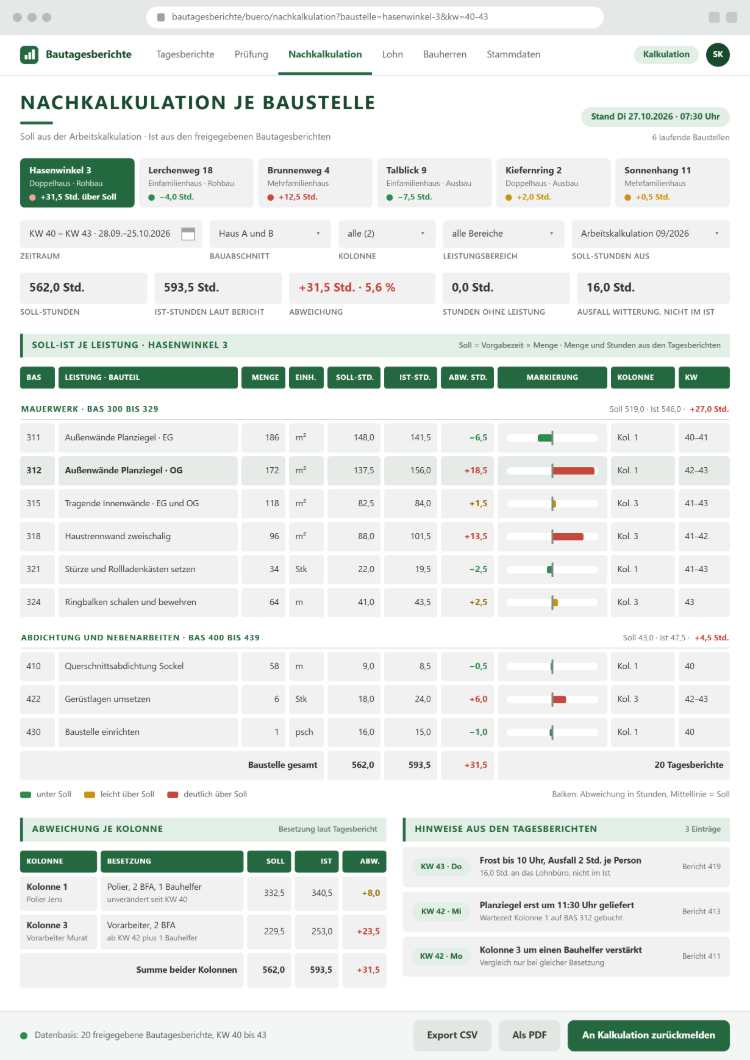Click the Kalkulation role badge
The width and height of the screenshot is (750, 1060).
(x=666, y=55)
